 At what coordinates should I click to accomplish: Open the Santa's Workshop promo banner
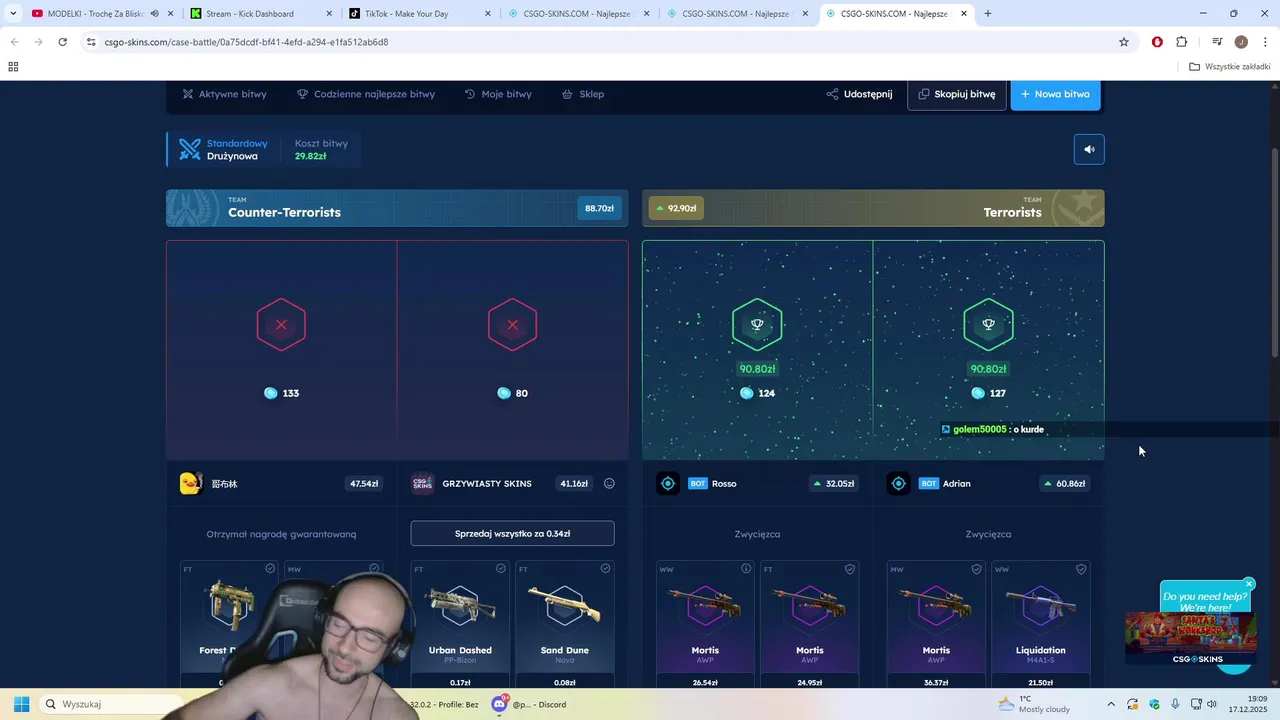click(x=1191, y=638)
